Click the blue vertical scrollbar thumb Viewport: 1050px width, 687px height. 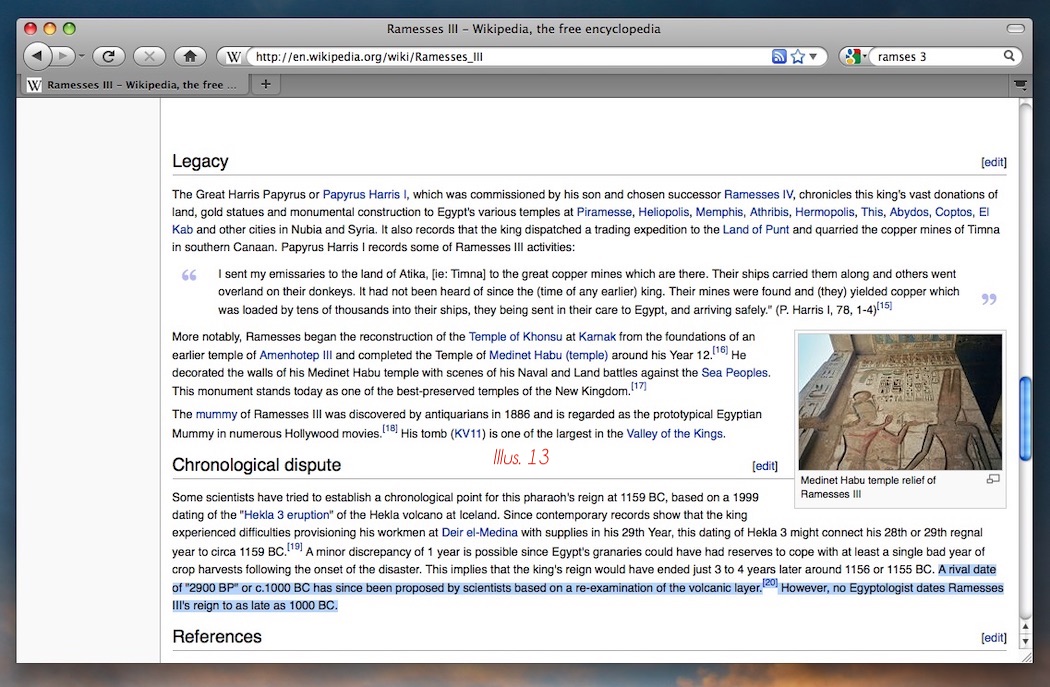(1025, 419)
